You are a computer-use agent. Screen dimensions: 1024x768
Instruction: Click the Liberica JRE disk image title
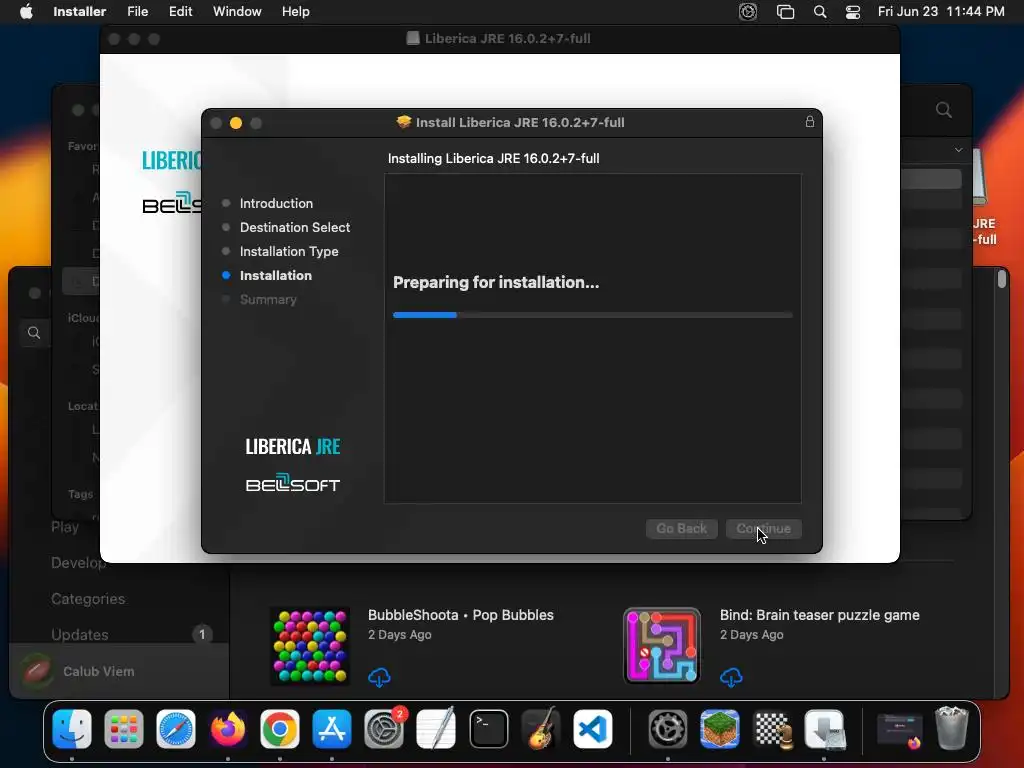pyautogui.click(x=507, y=39)
